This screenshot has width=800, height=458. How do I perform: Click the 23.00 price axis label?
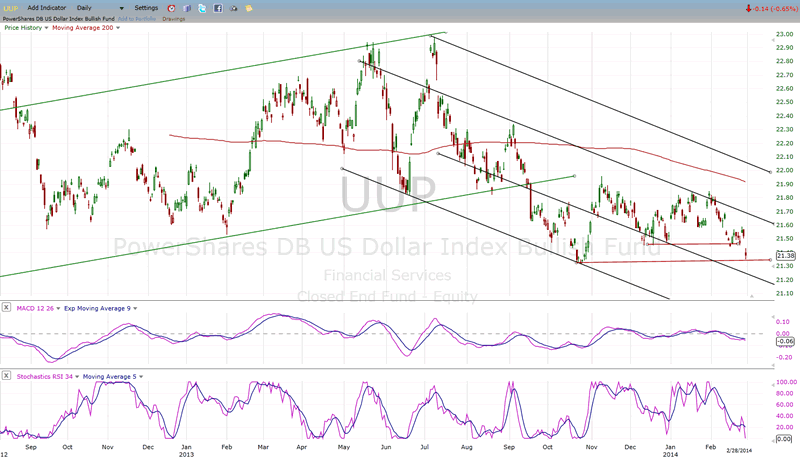coord(784,34)
